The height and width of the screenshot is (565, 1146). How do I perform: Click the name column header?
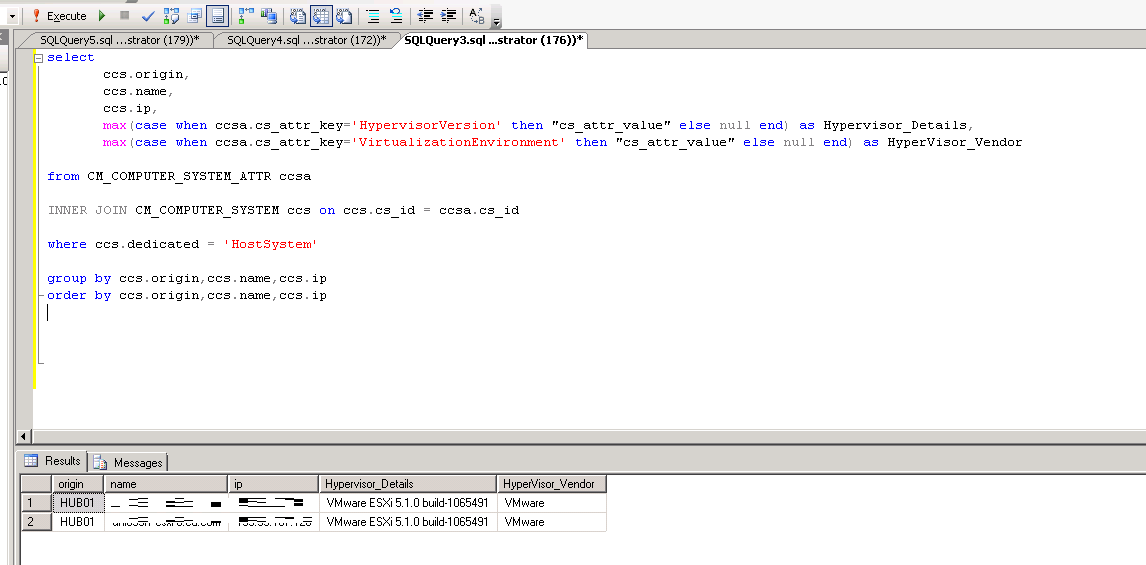(x=166, y=484)
